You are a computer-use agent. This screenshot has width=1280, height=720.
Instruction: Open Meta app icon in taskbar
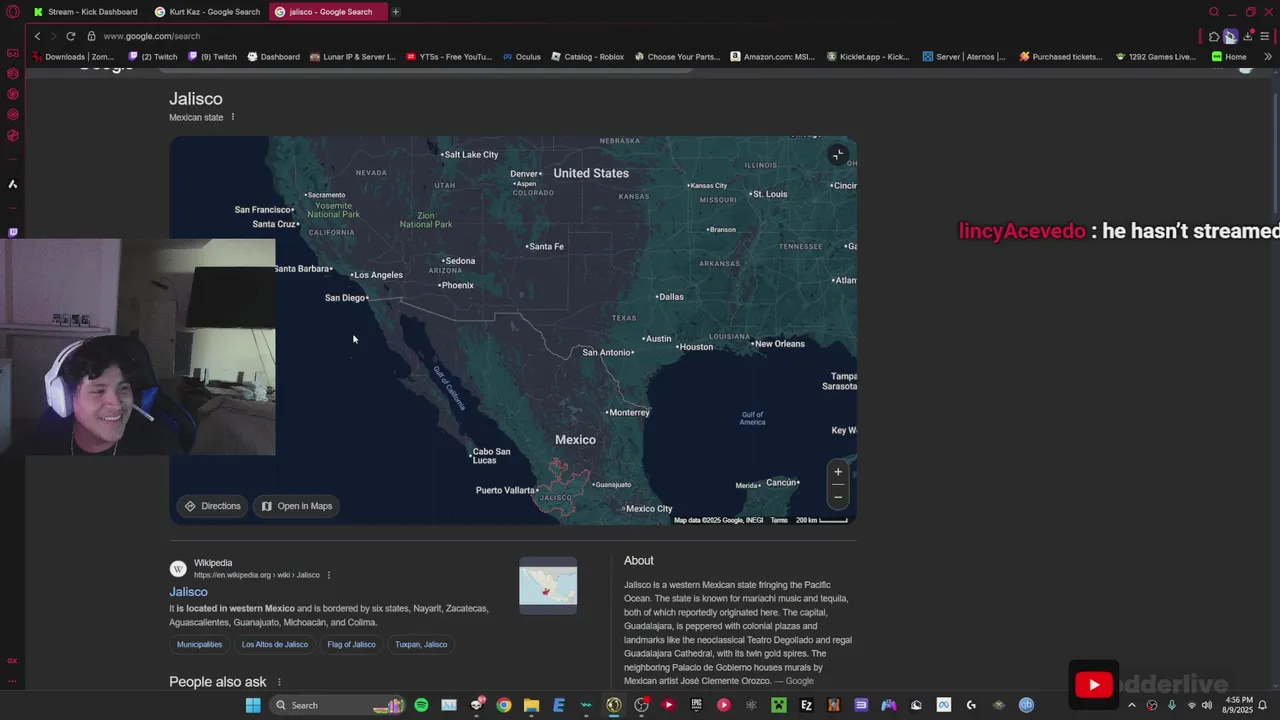tap(943, 705)
